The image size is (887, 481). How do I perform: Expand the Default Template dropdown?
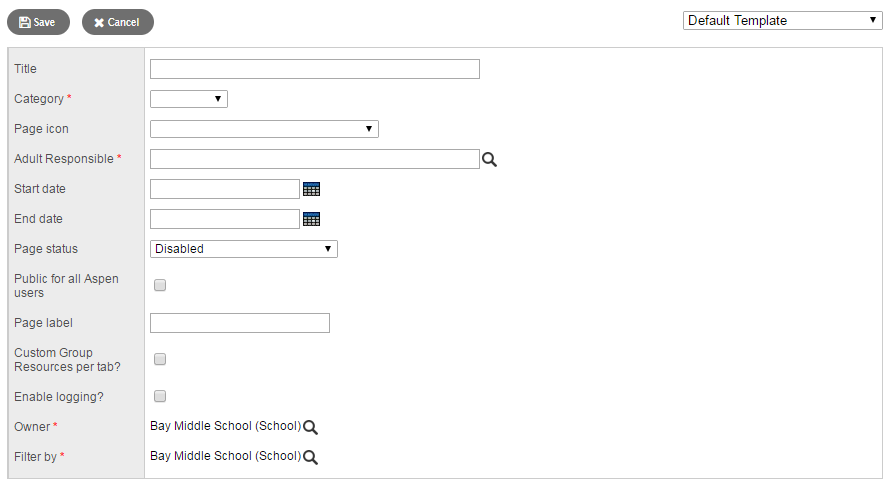(782, 20)
